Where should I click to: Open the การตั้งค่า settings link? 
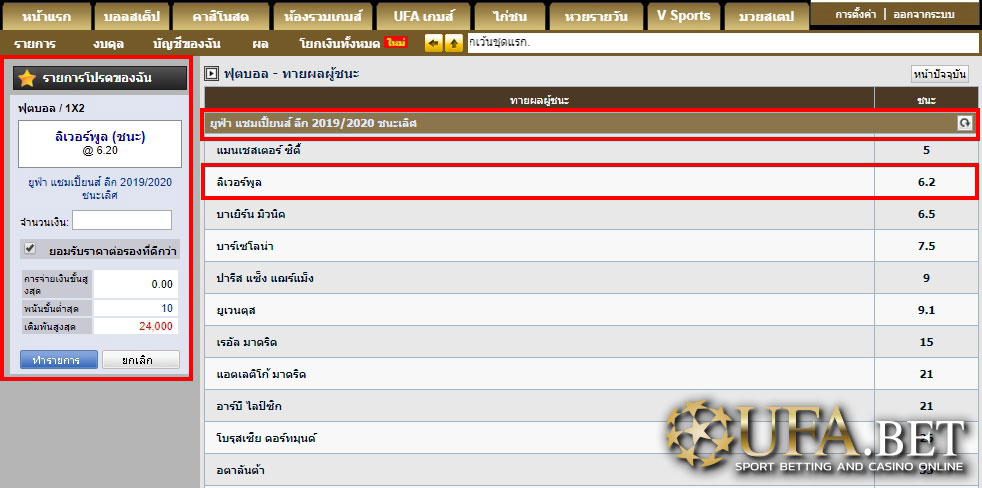point(856,14)
